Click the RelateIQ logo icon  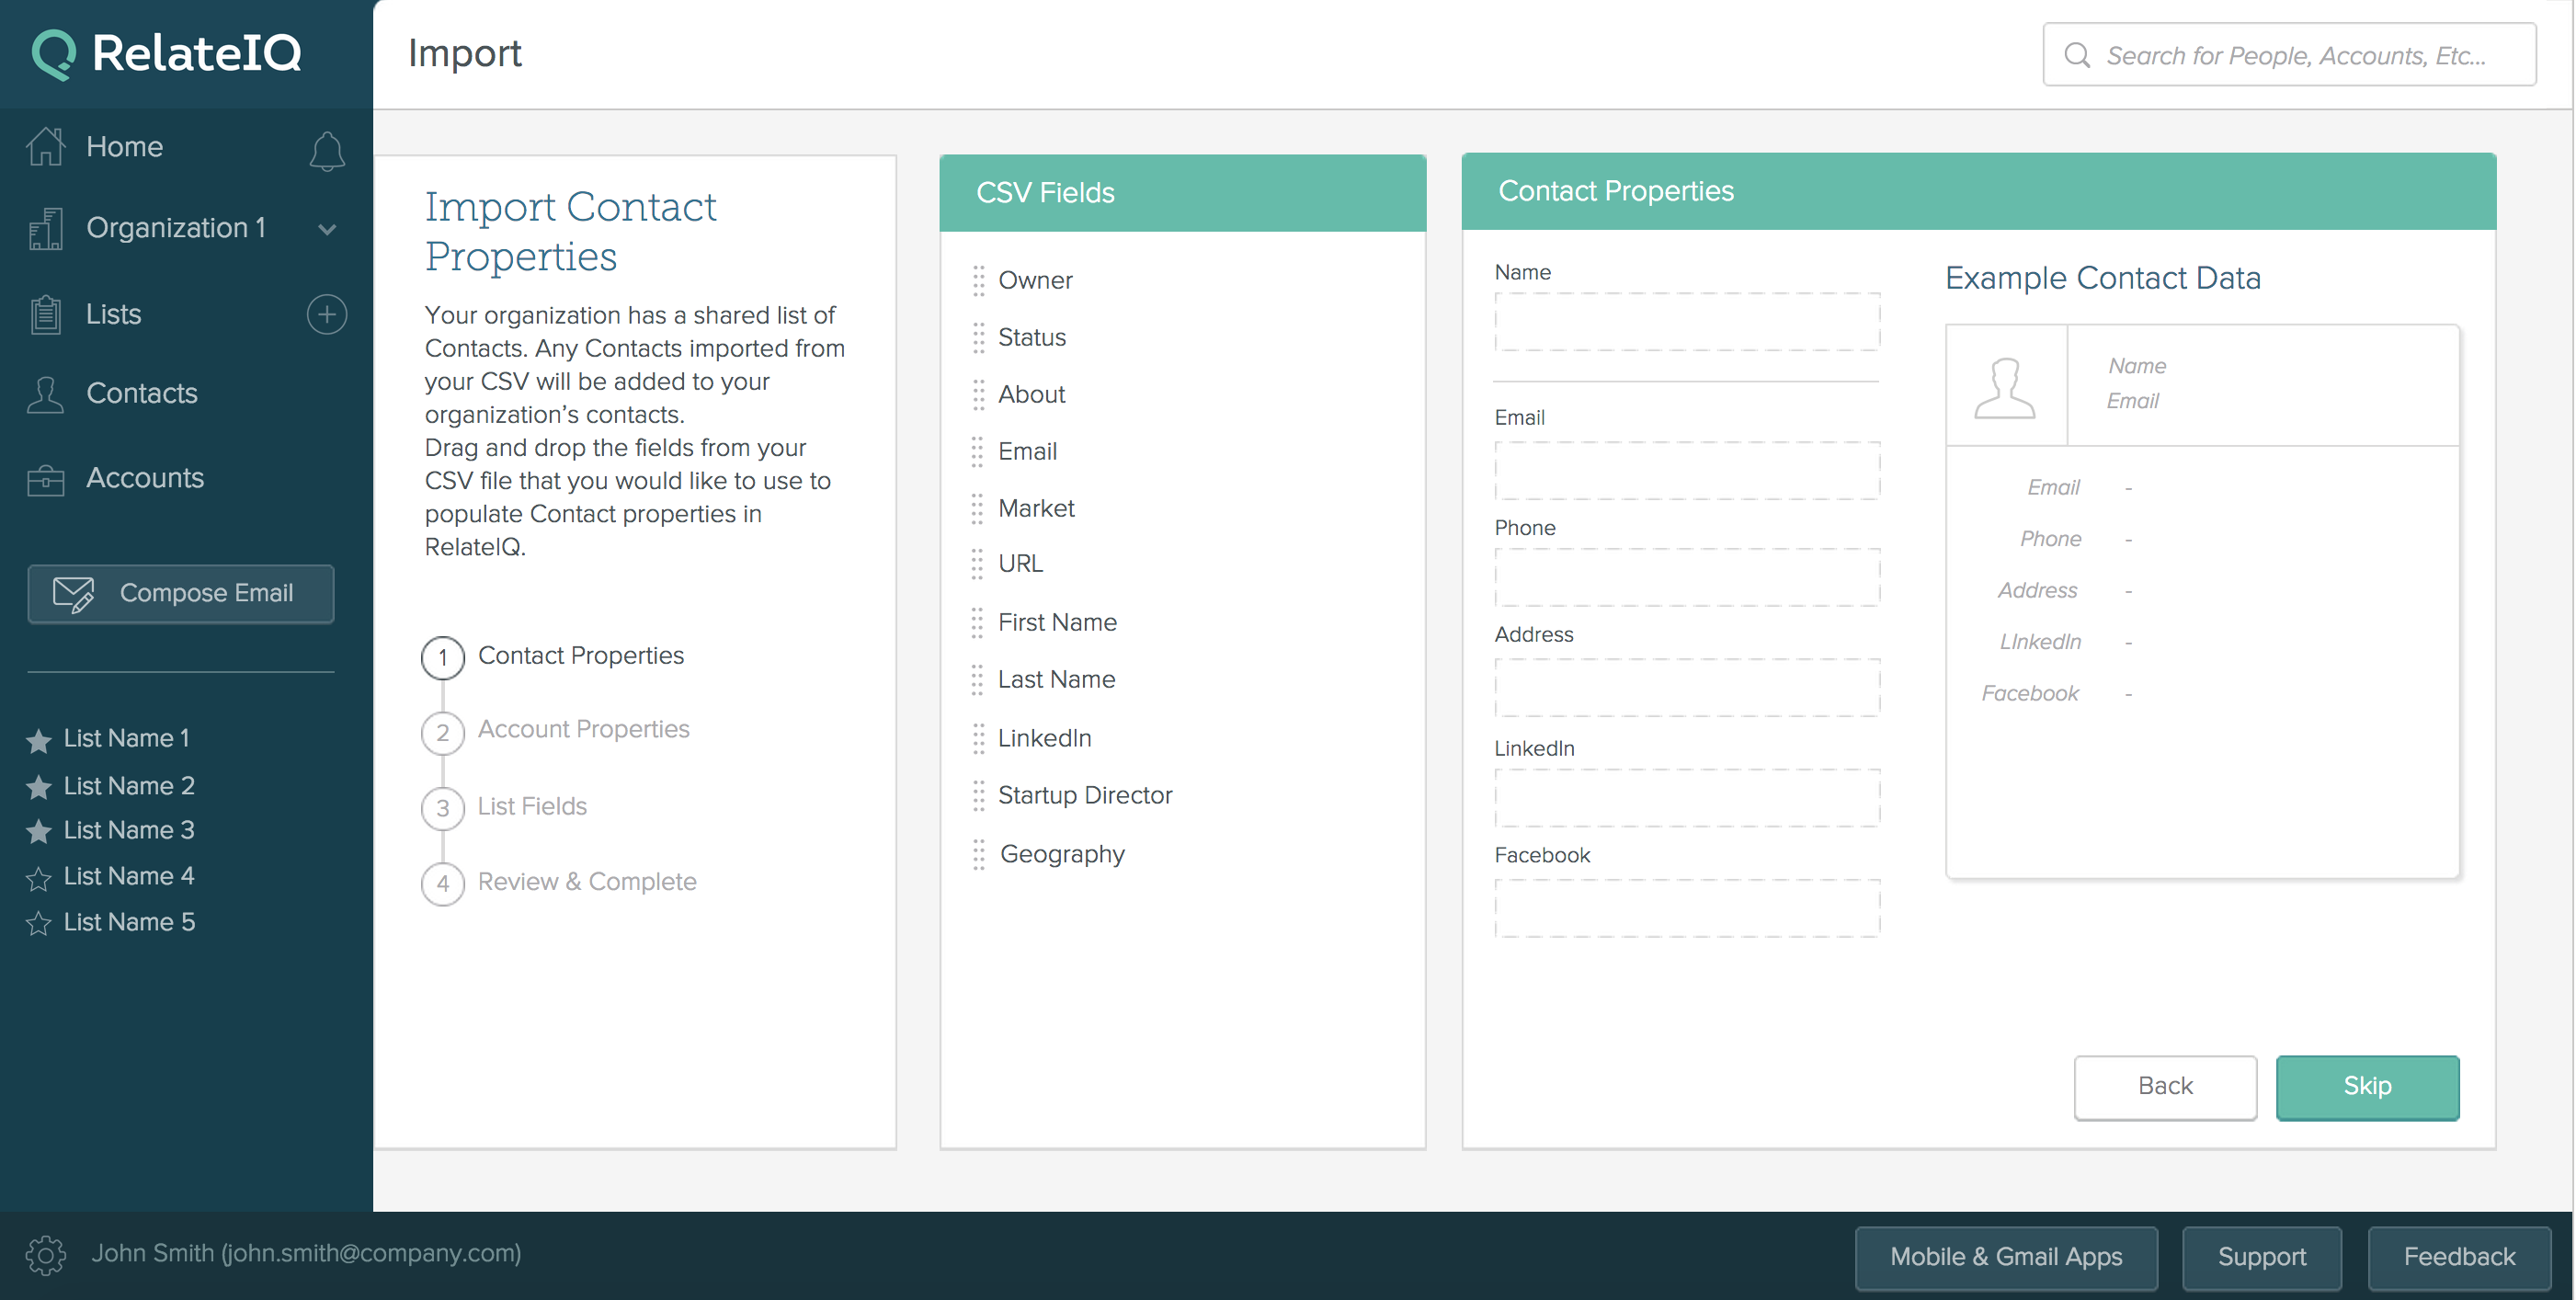coord(54,54)
